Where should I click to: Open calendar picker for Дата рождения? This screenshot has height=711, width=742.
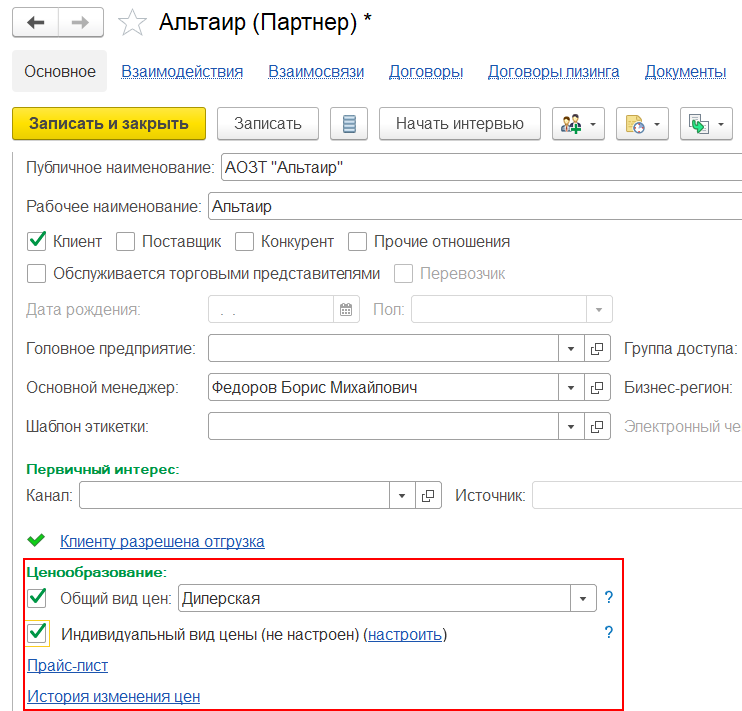(x=346, y=309)
